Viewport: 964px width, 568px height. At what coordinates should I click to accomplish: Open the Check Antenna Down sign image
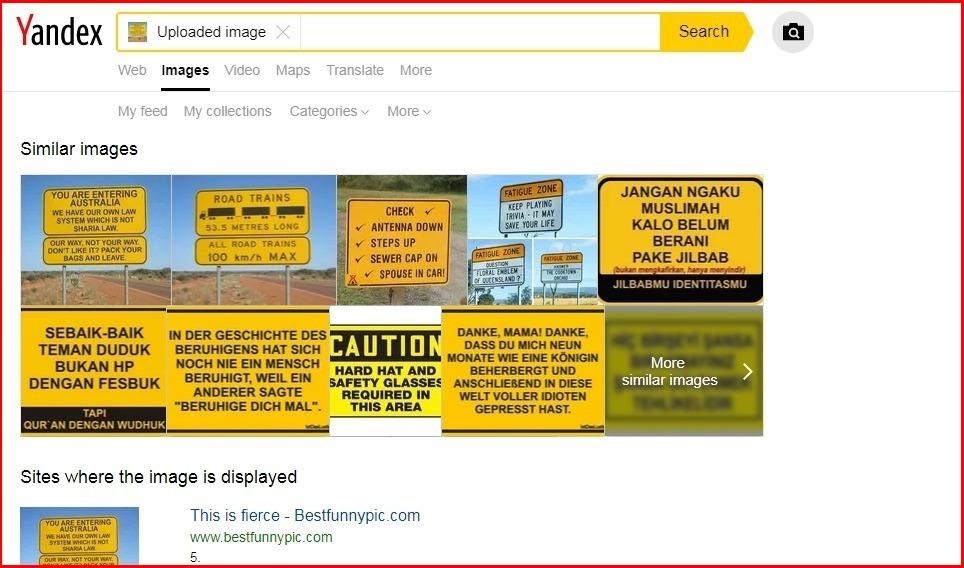(x=402, y=240)
